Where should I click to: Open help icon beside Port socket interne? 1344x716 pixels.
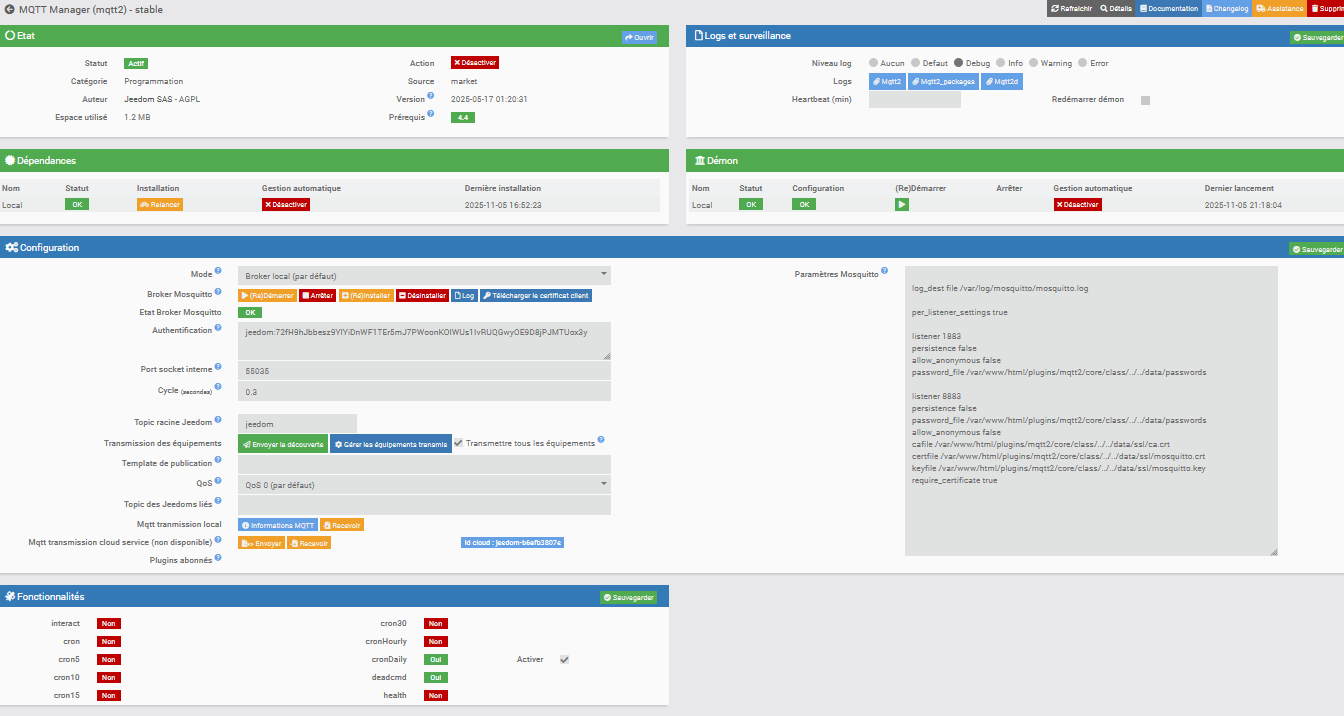[218, 367]
